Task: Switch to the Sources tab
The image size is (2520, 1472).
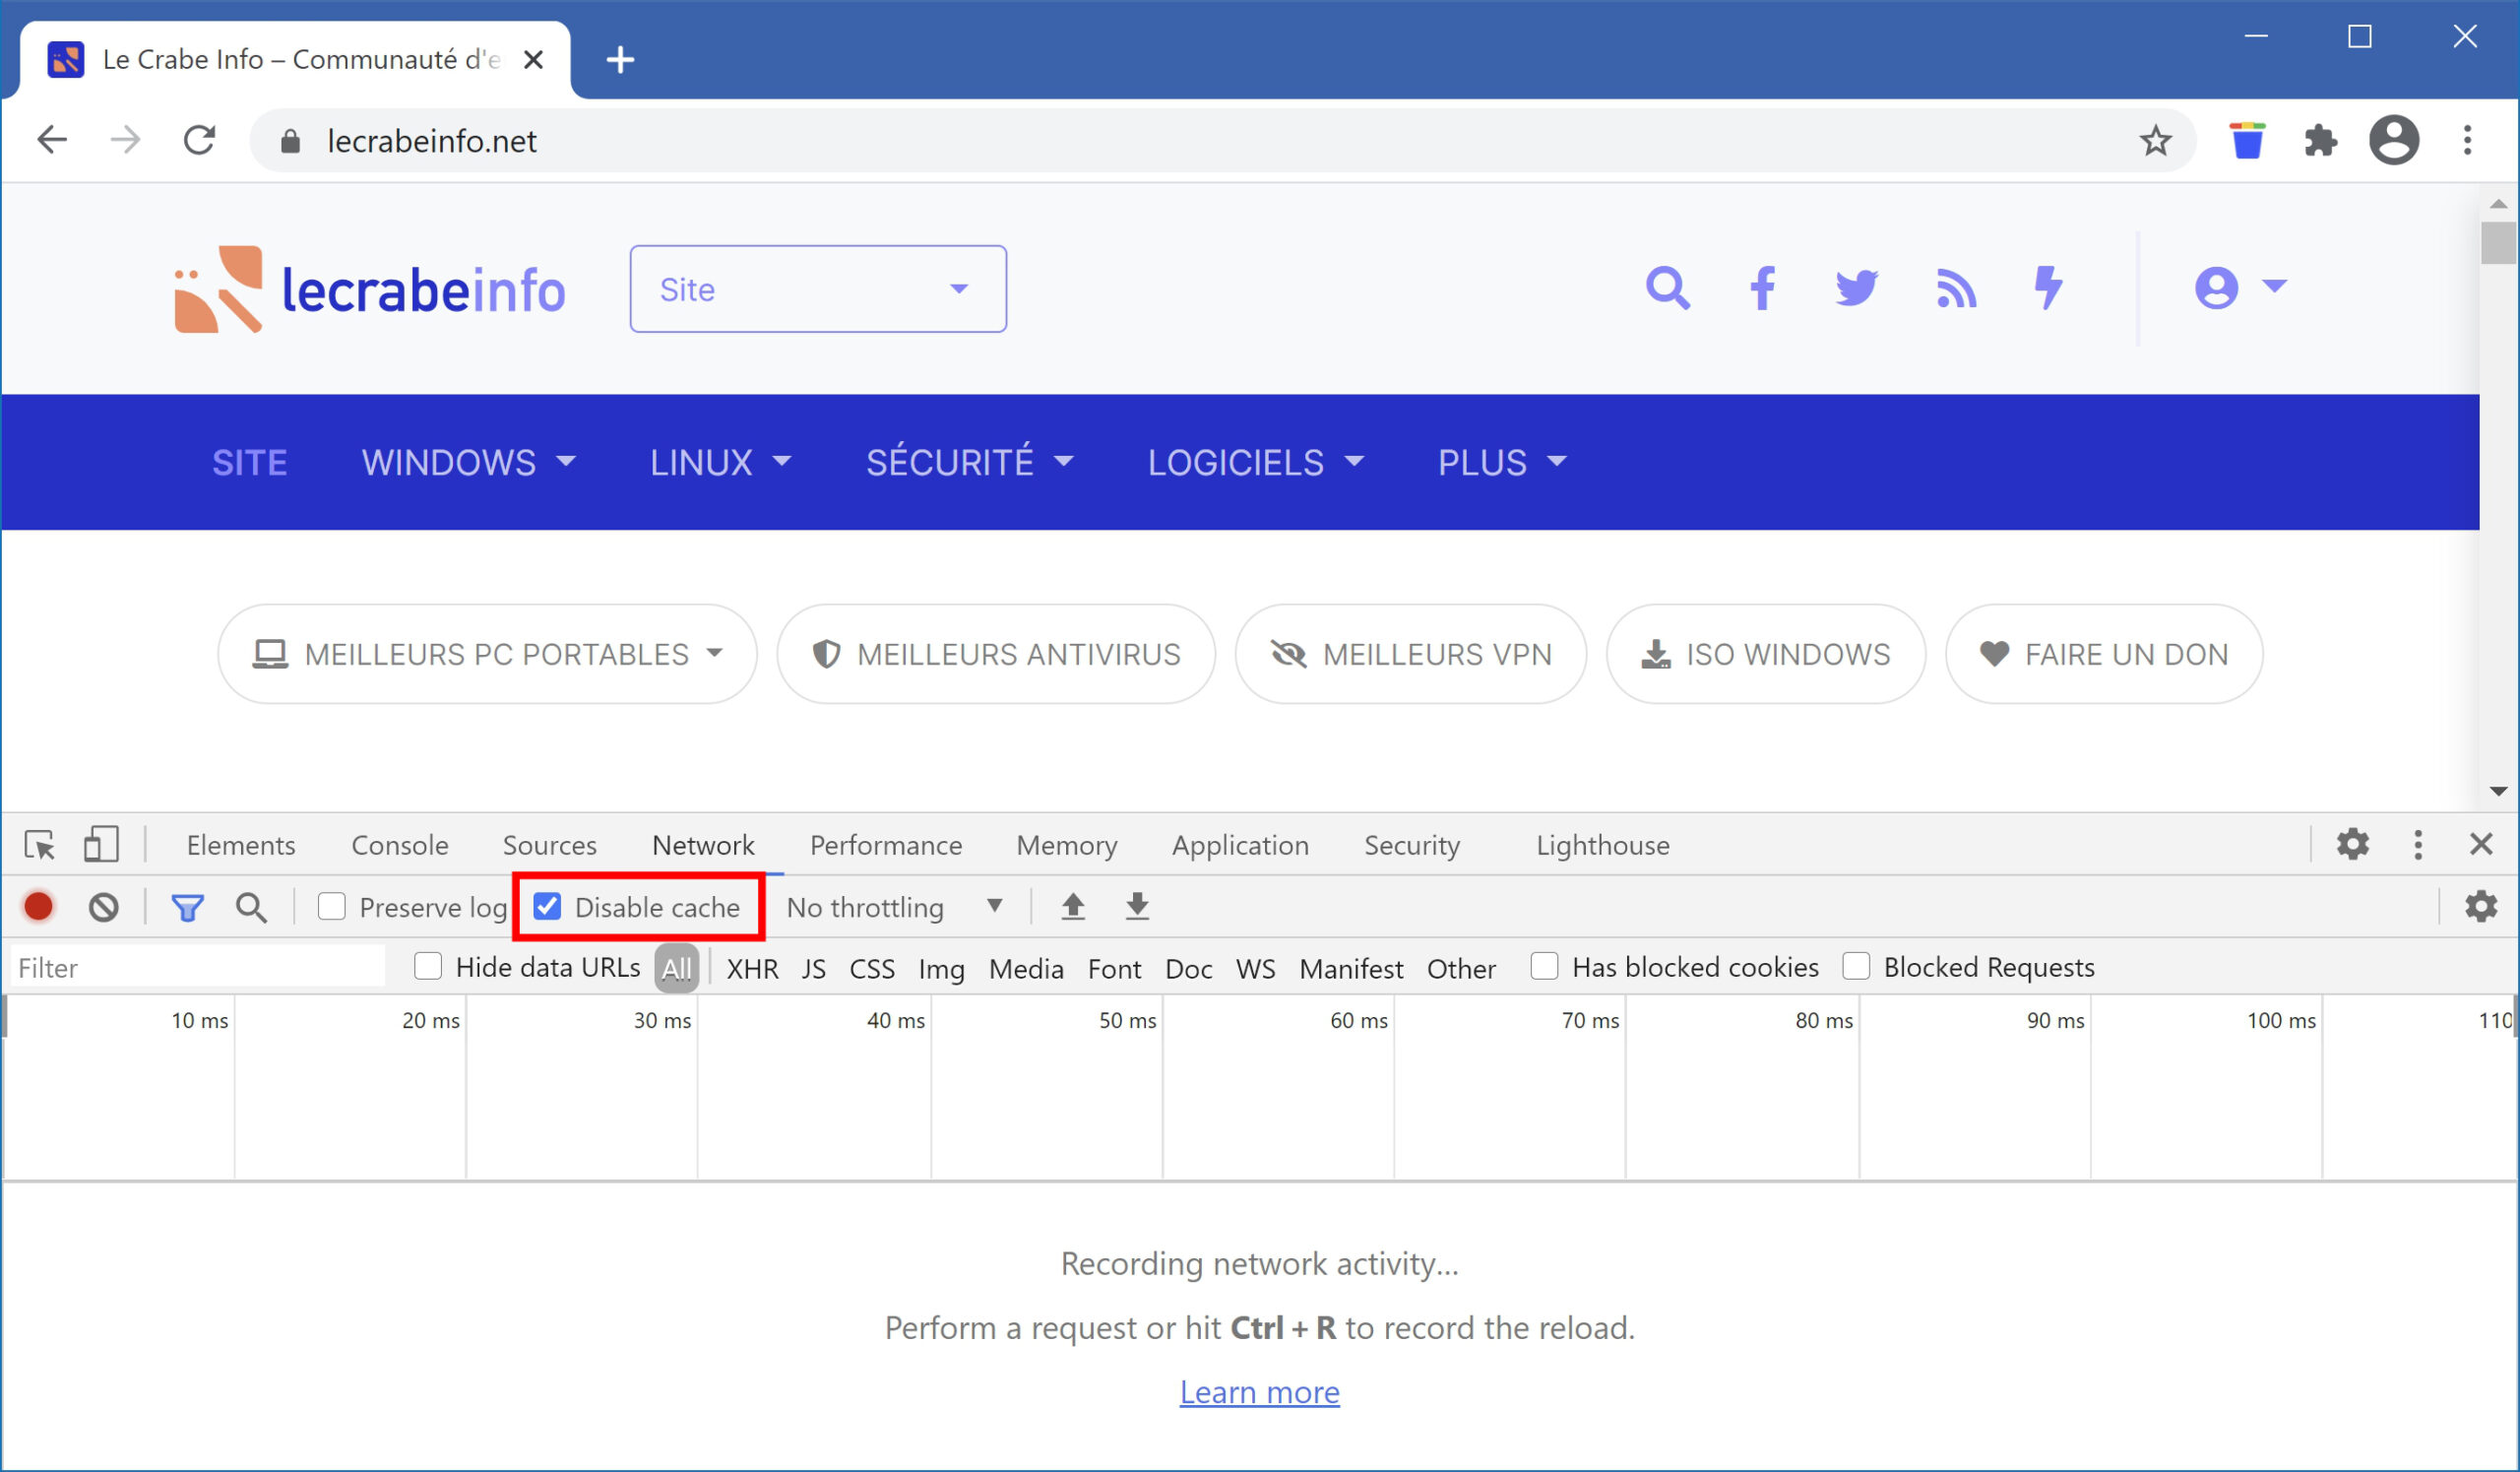Action: point(549,846)
